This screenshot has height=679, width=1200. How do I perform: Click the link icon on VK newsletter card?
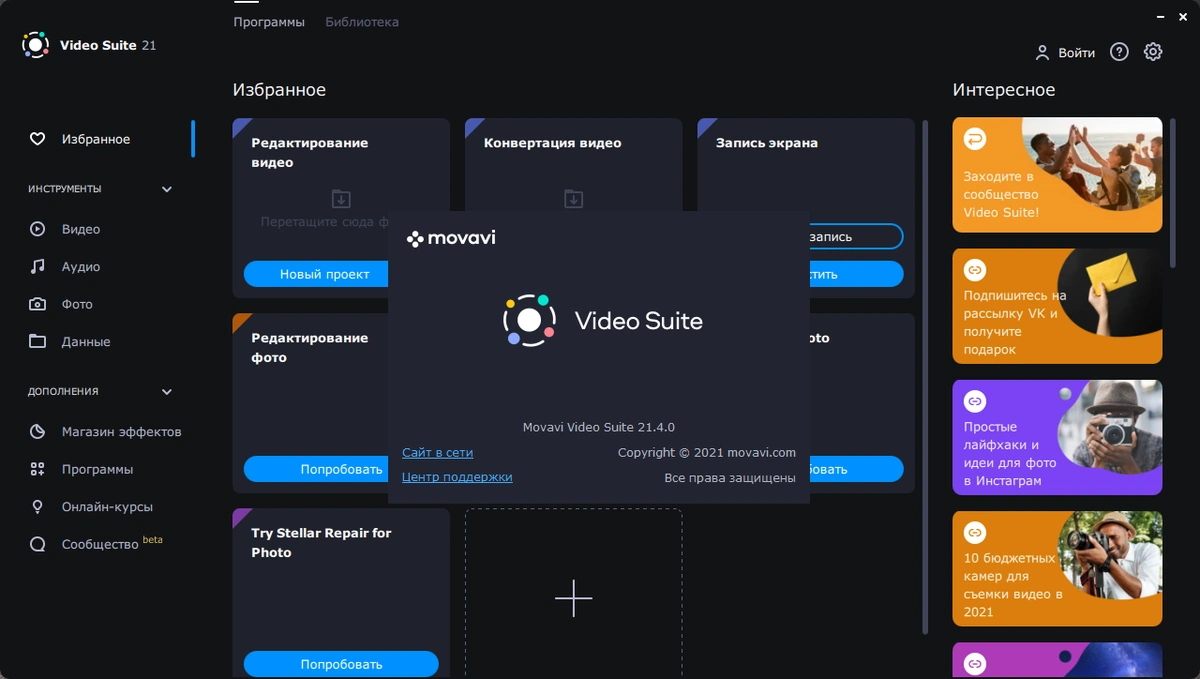(974, 270)
